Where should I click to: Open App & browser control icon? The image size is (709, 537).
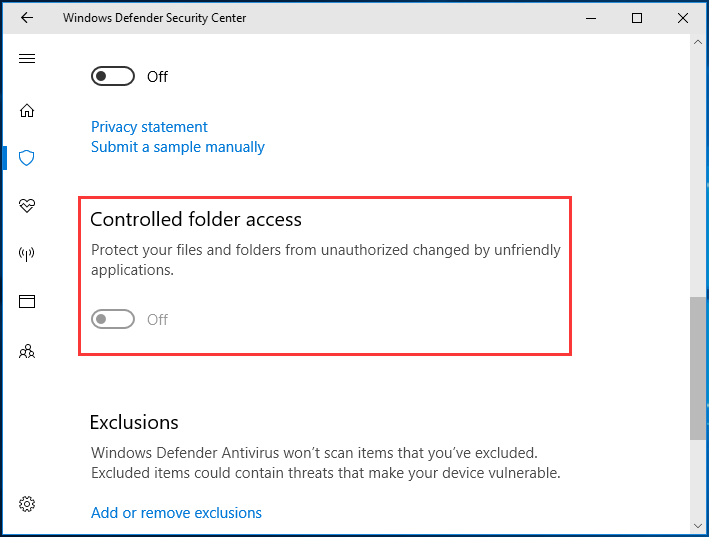[27, 302]
